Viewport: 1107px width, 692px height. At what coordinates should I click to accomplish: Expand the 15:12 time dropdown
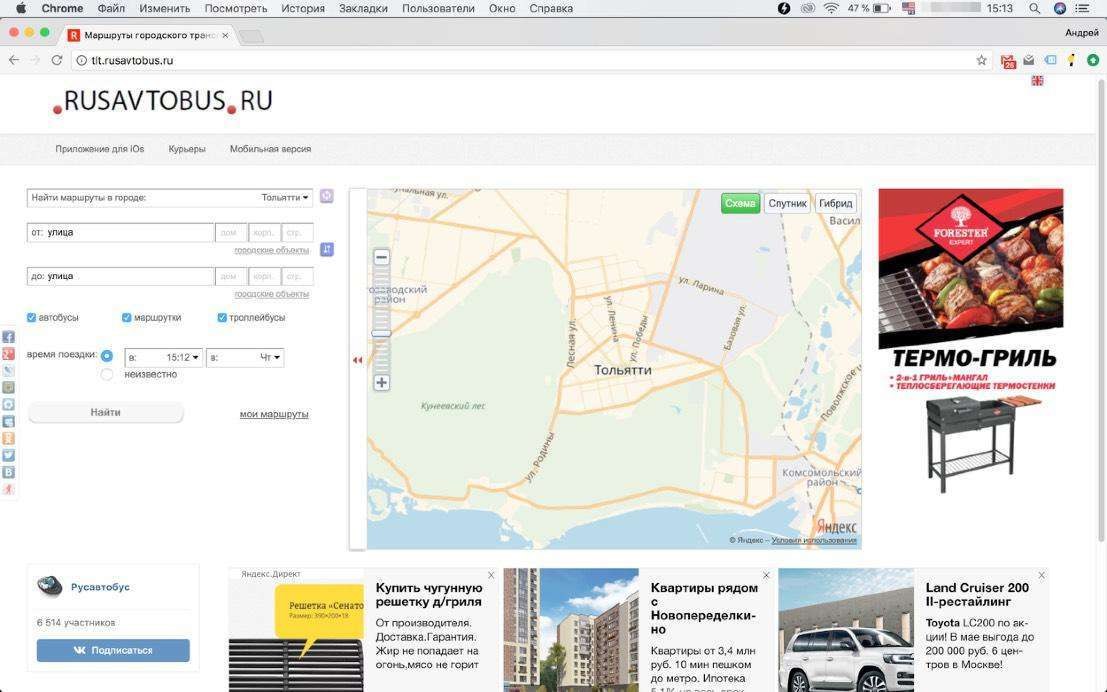[x=164, y=357]
